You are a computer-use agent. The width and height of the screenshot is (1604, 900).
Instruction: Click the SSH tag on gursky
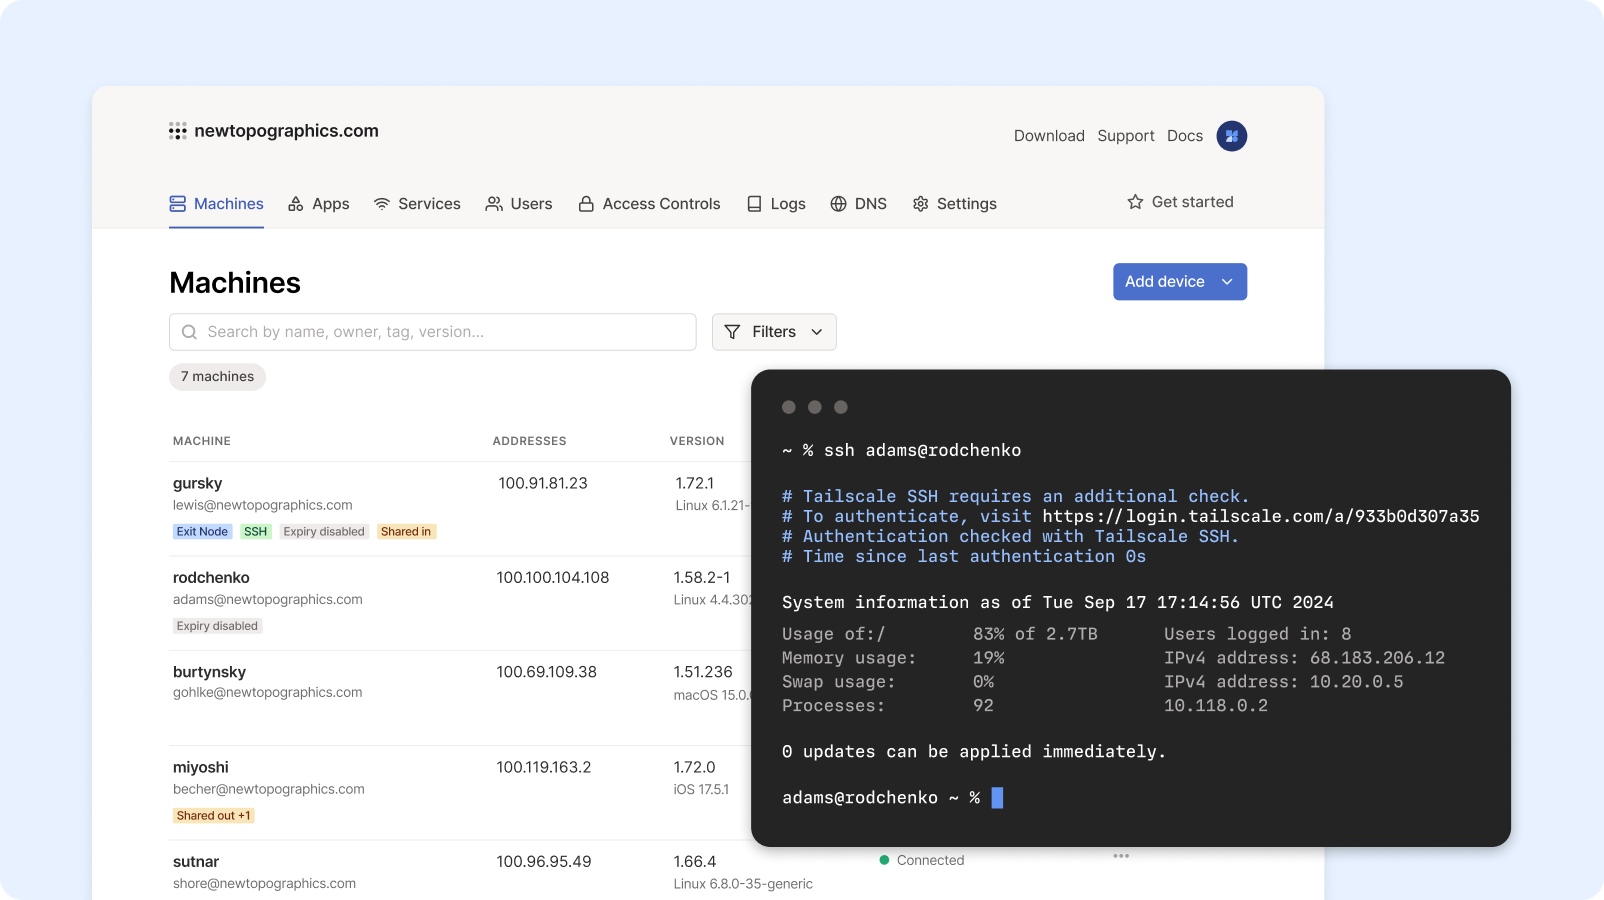tap(256, 532)
